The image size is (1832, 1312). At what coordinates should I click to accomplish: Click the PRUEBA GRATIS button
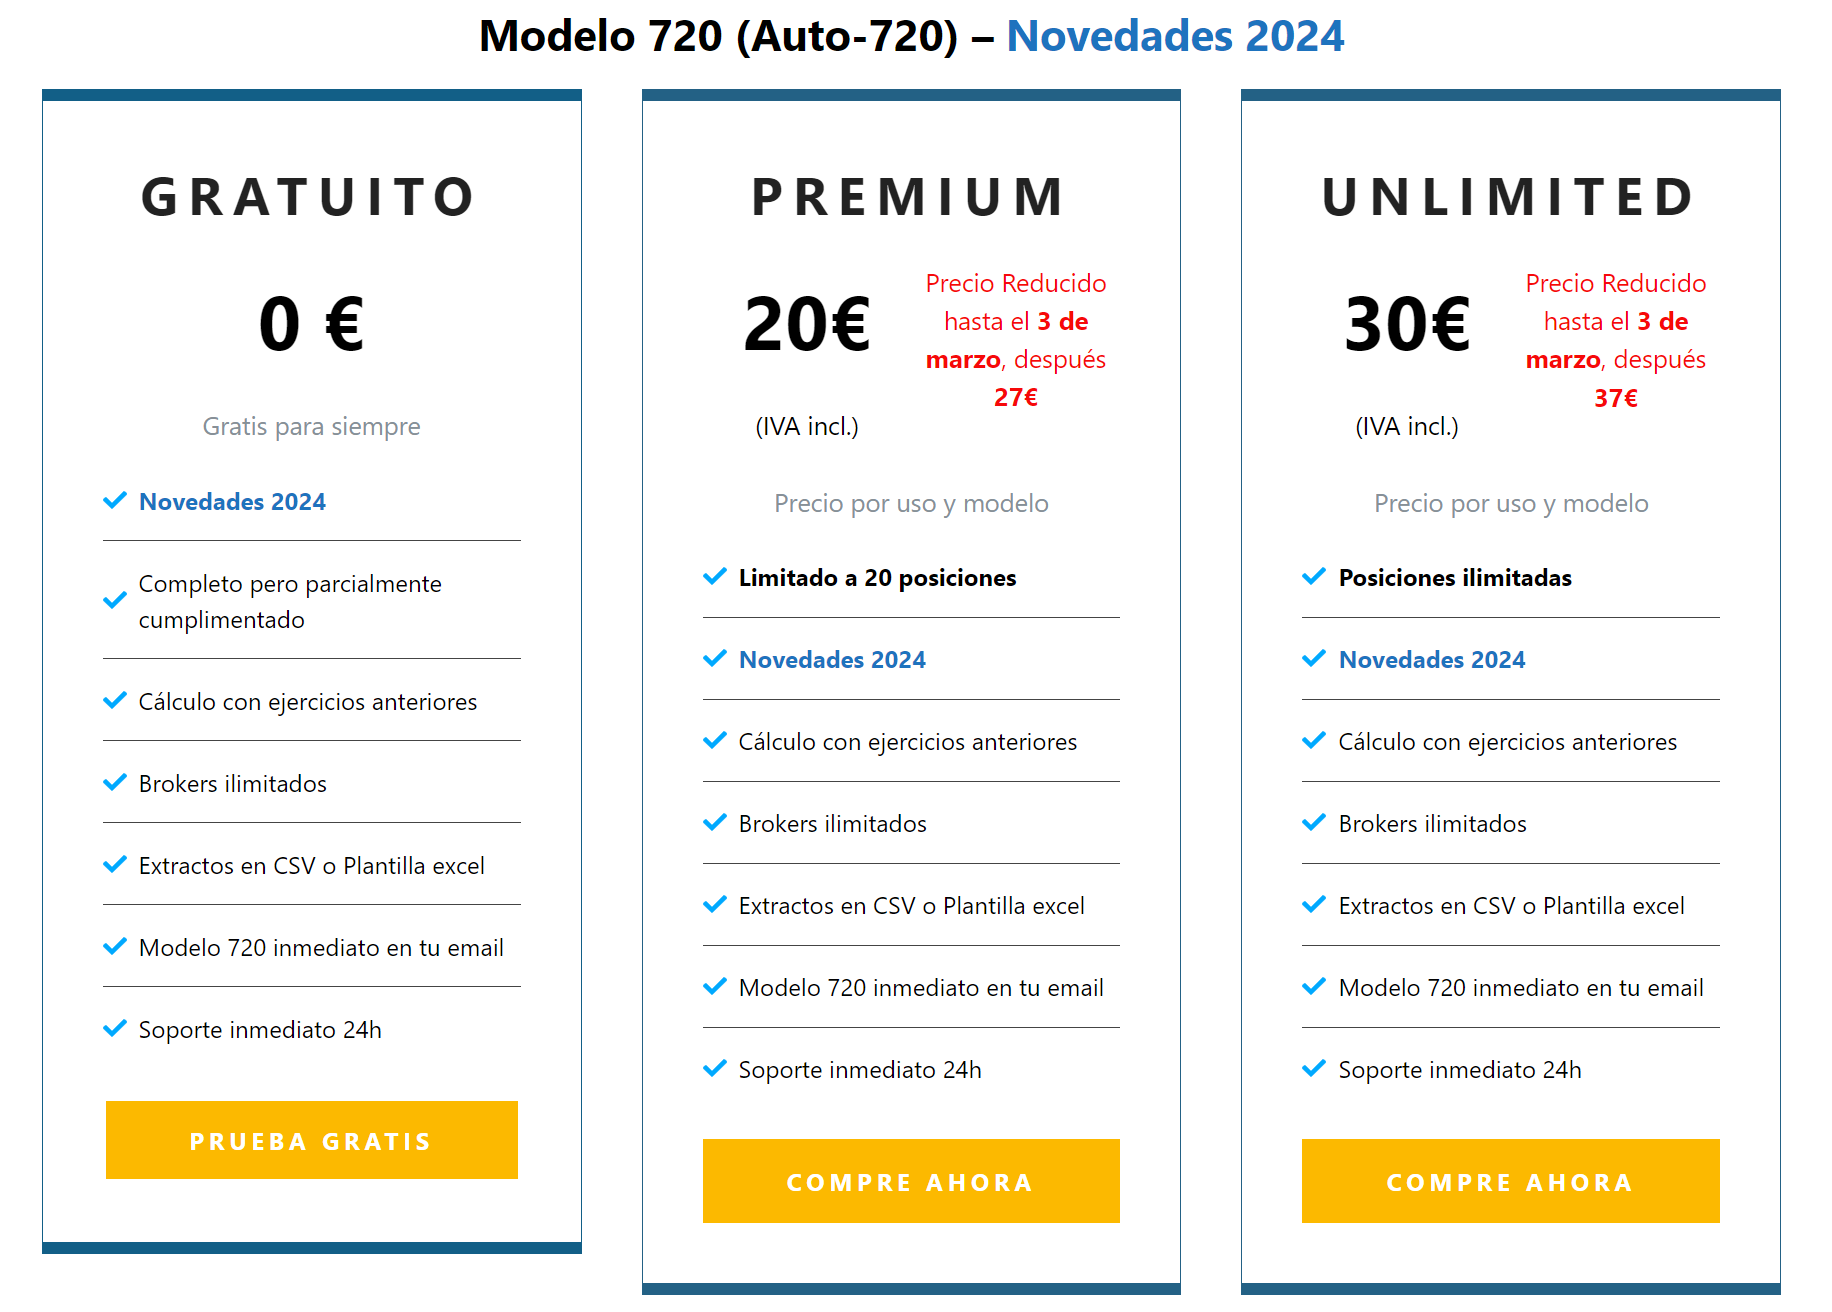(x=311, y=1140)
